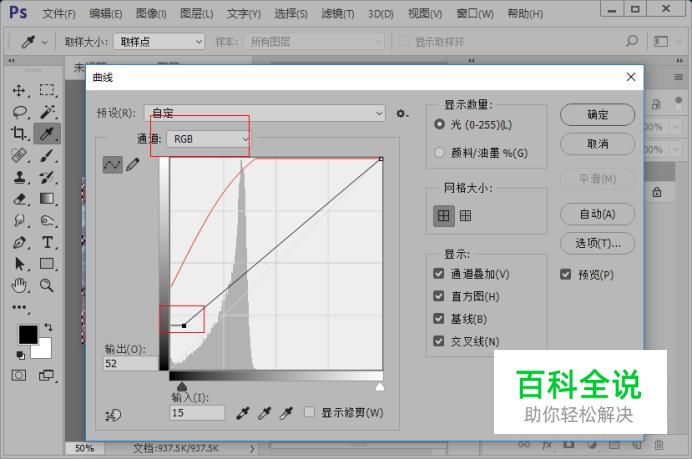Open the Filter menu
Screen dimensions: 692x459
(x=338, y=14)
